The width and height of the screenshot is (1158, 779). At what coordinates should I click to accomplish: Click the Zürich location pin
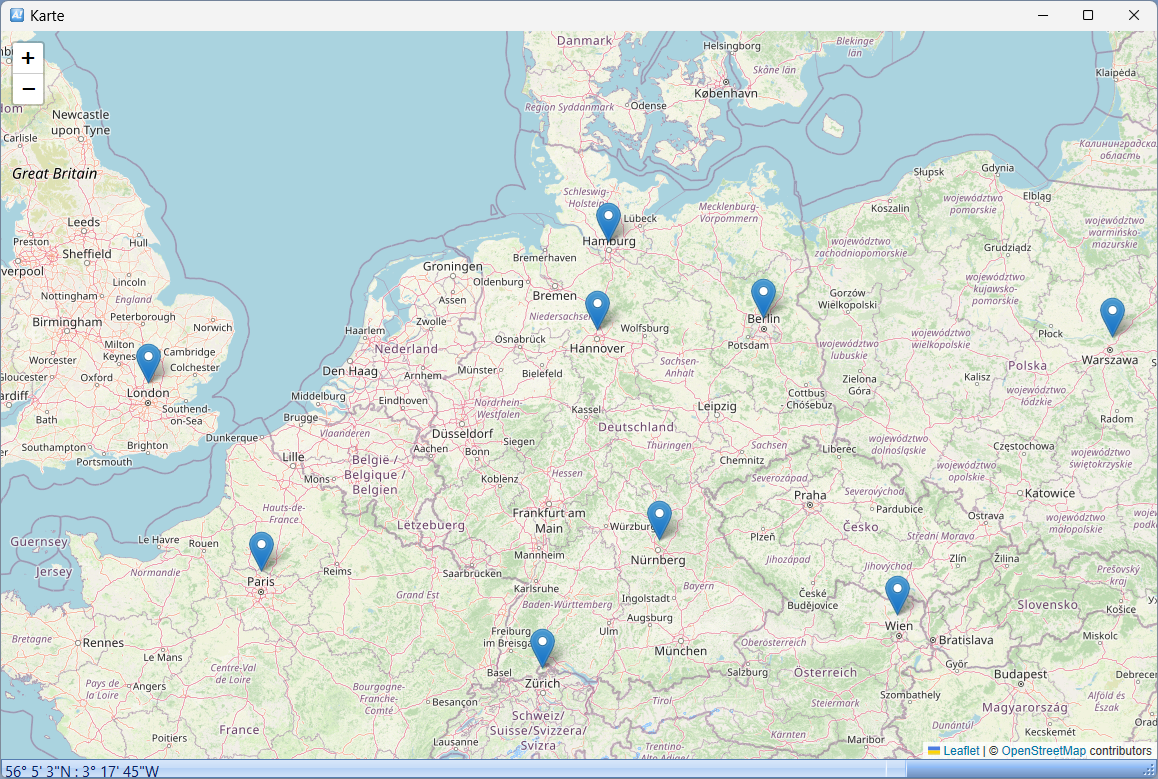(x=542, y=646)
